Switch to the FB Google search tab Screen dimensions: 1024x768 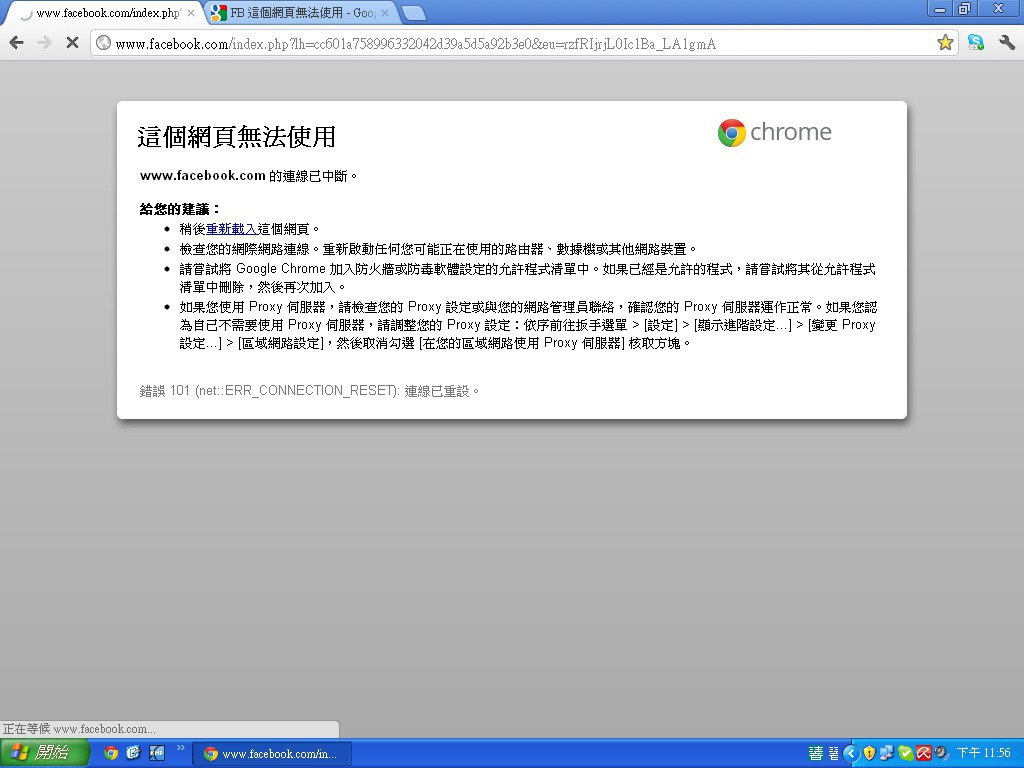[x=300, y=13]
